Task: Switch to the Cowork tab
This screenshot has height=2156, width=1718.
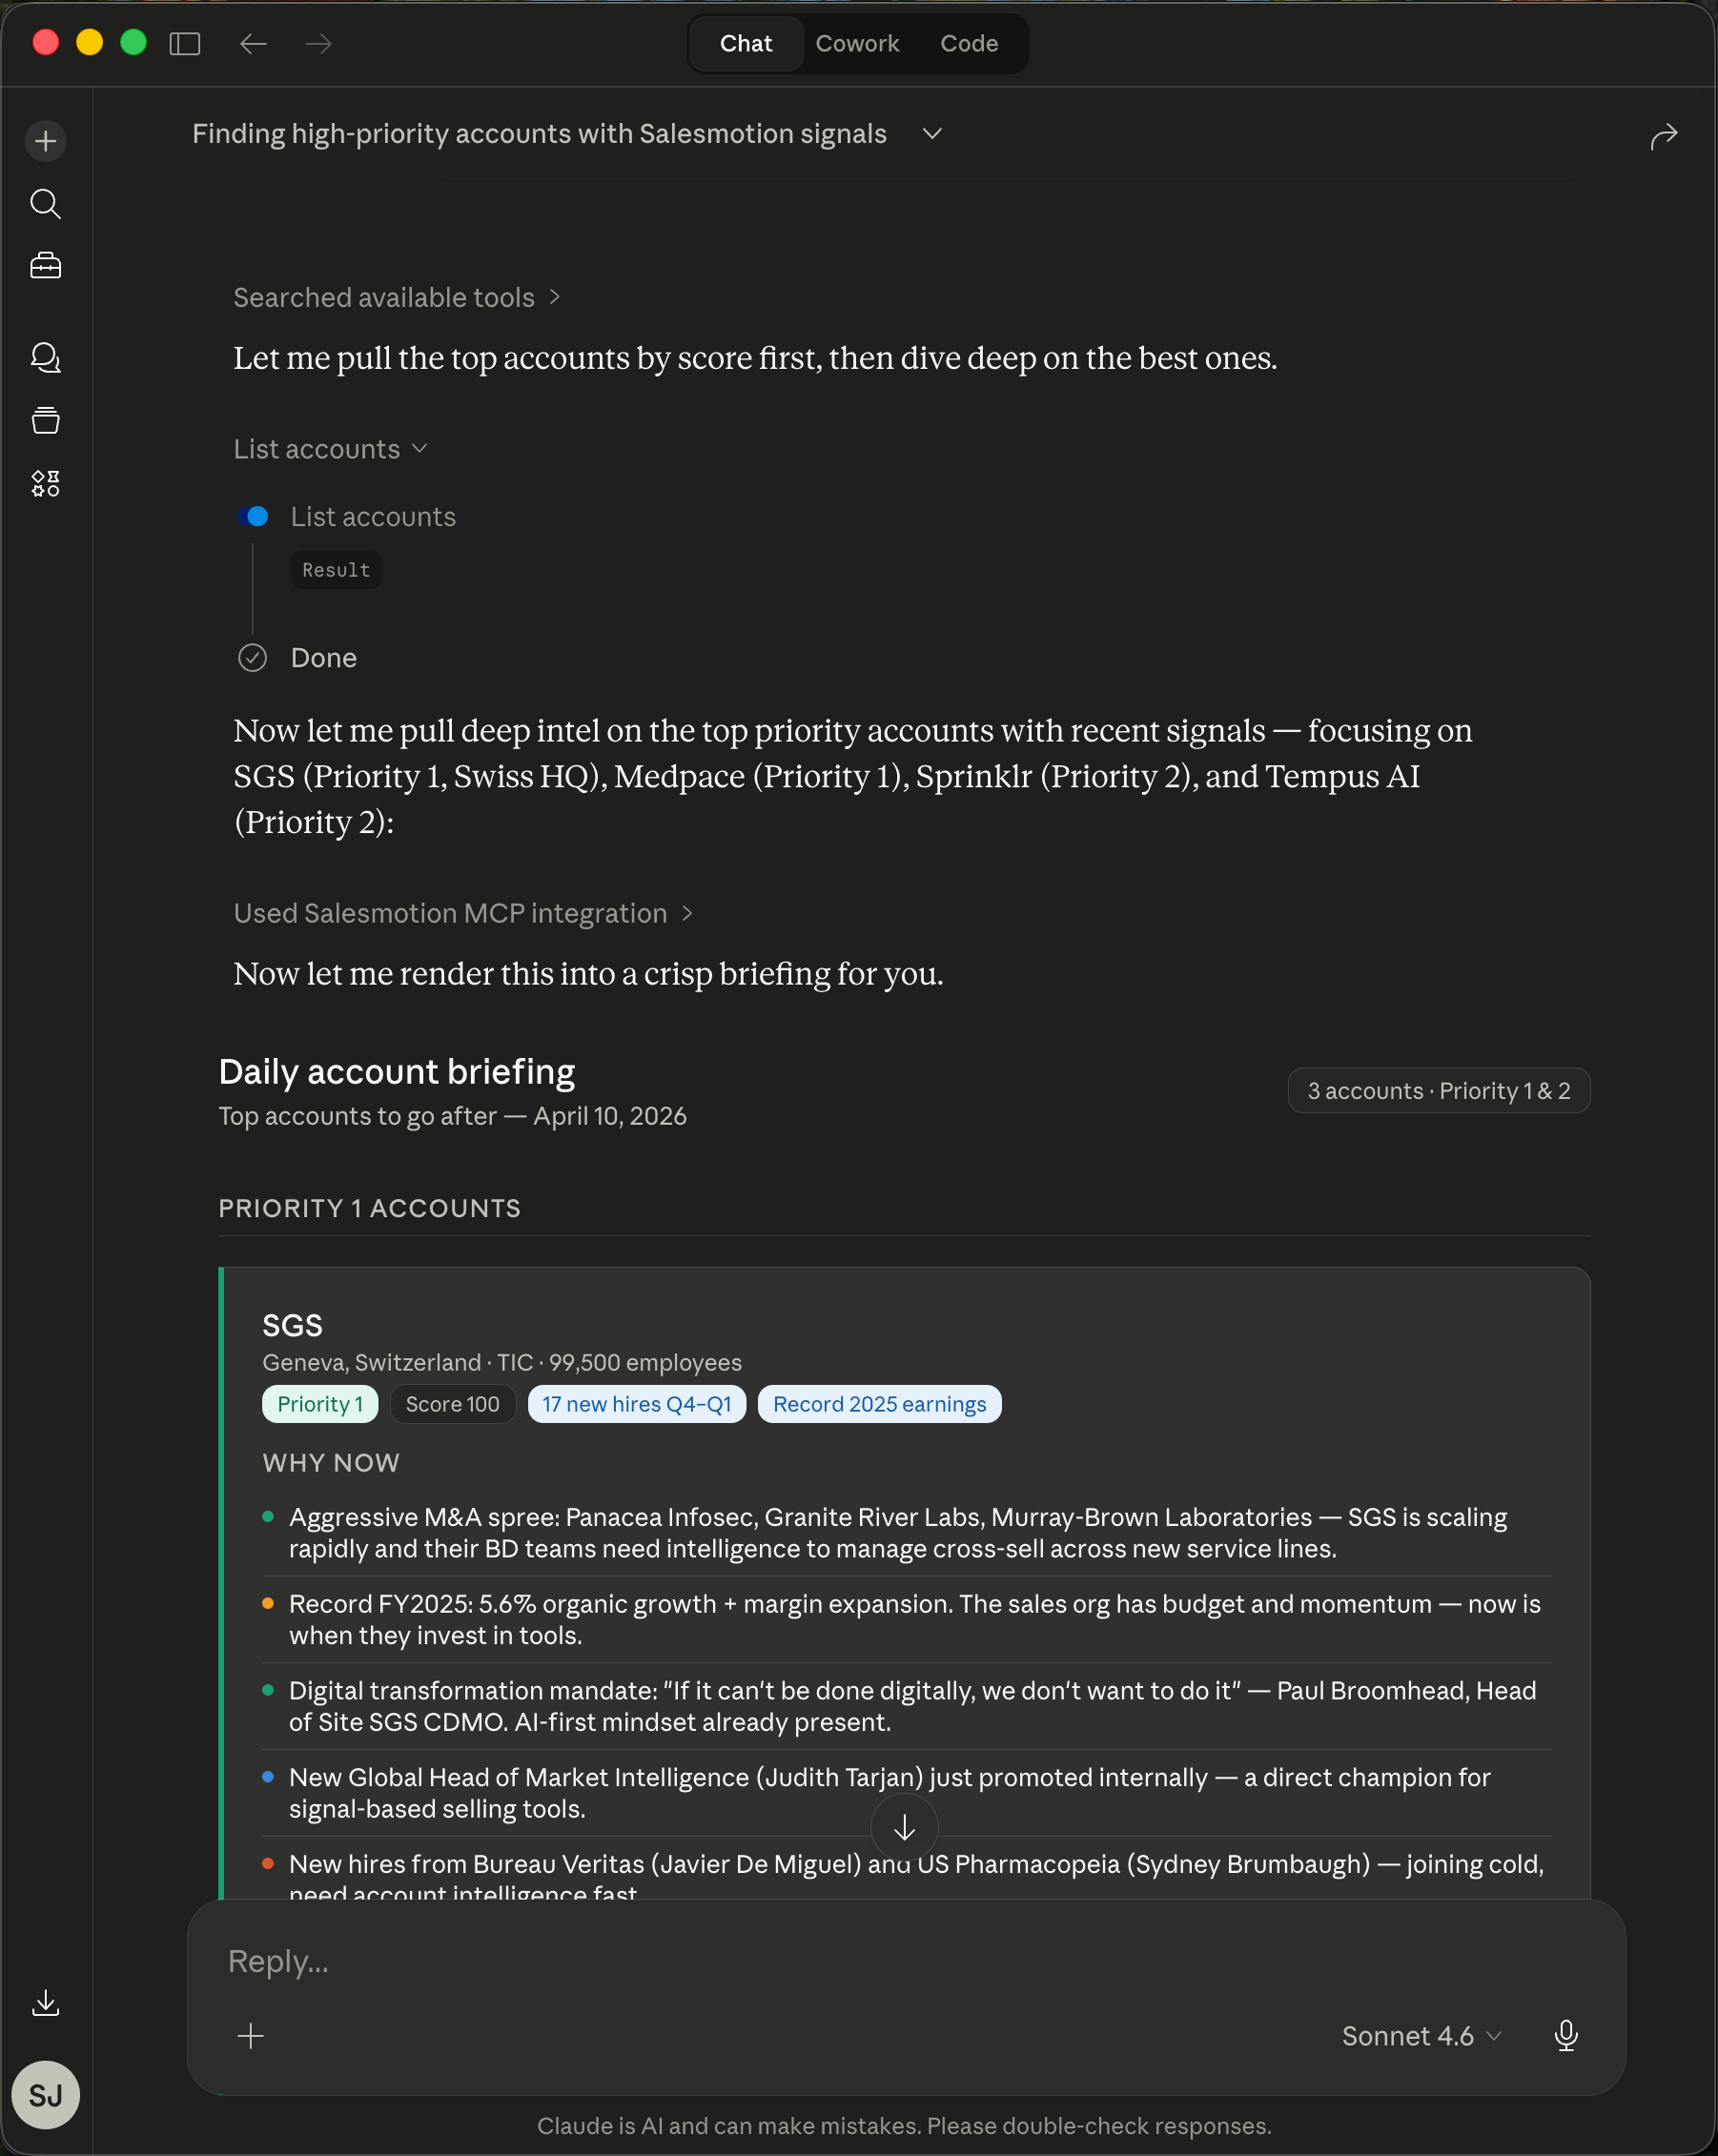Action: pyautogui.click(x=857, y=44)
